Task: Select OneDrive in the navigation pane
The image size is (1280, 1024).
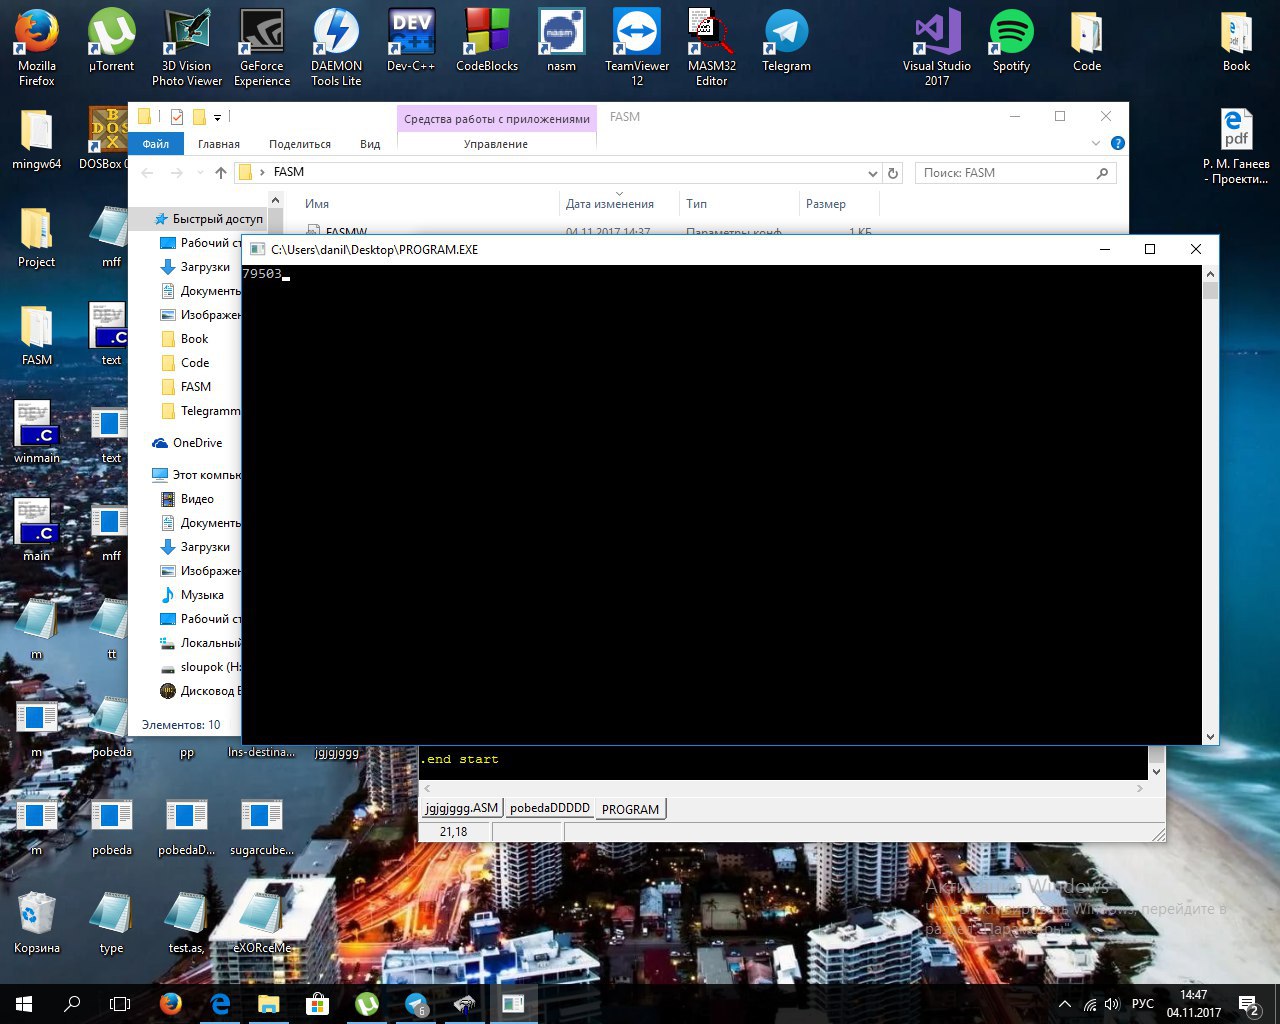Action: [197, 443]
